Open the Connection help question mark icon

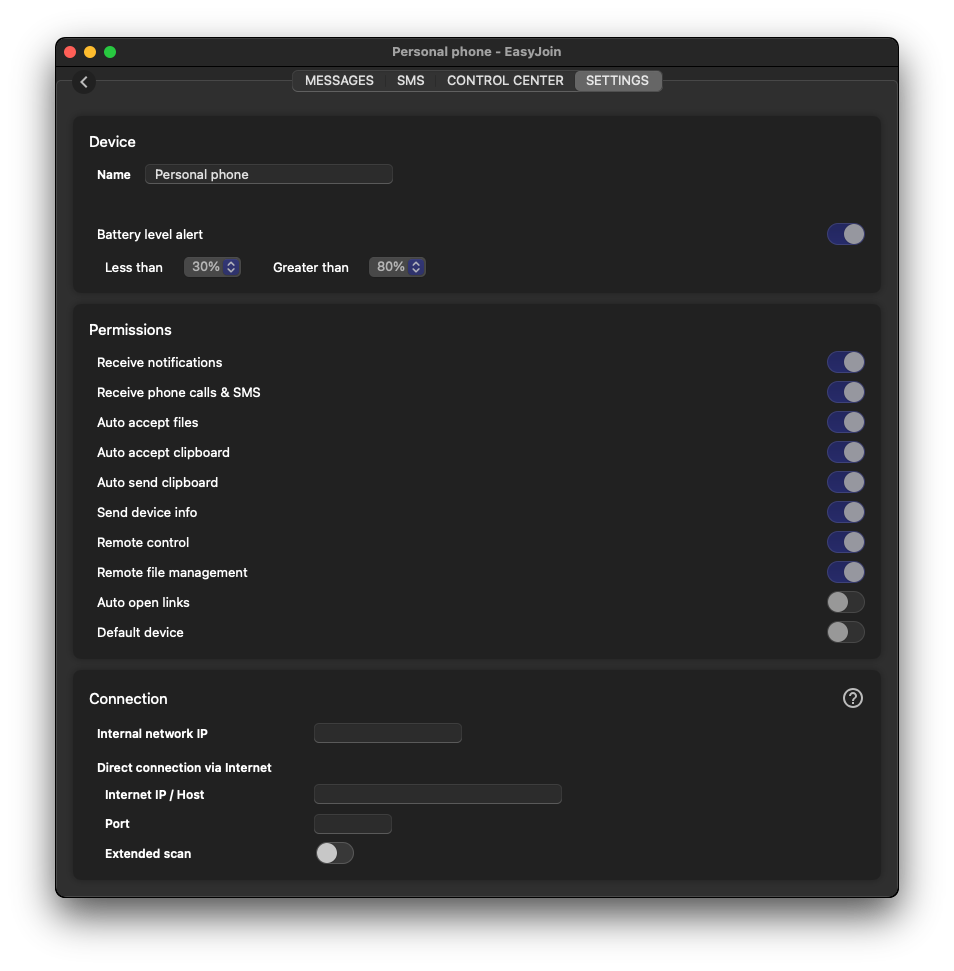pos(852,698)
